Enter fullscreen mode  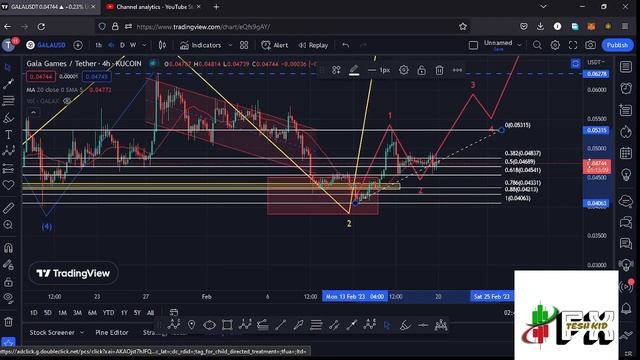pos(573,45)
